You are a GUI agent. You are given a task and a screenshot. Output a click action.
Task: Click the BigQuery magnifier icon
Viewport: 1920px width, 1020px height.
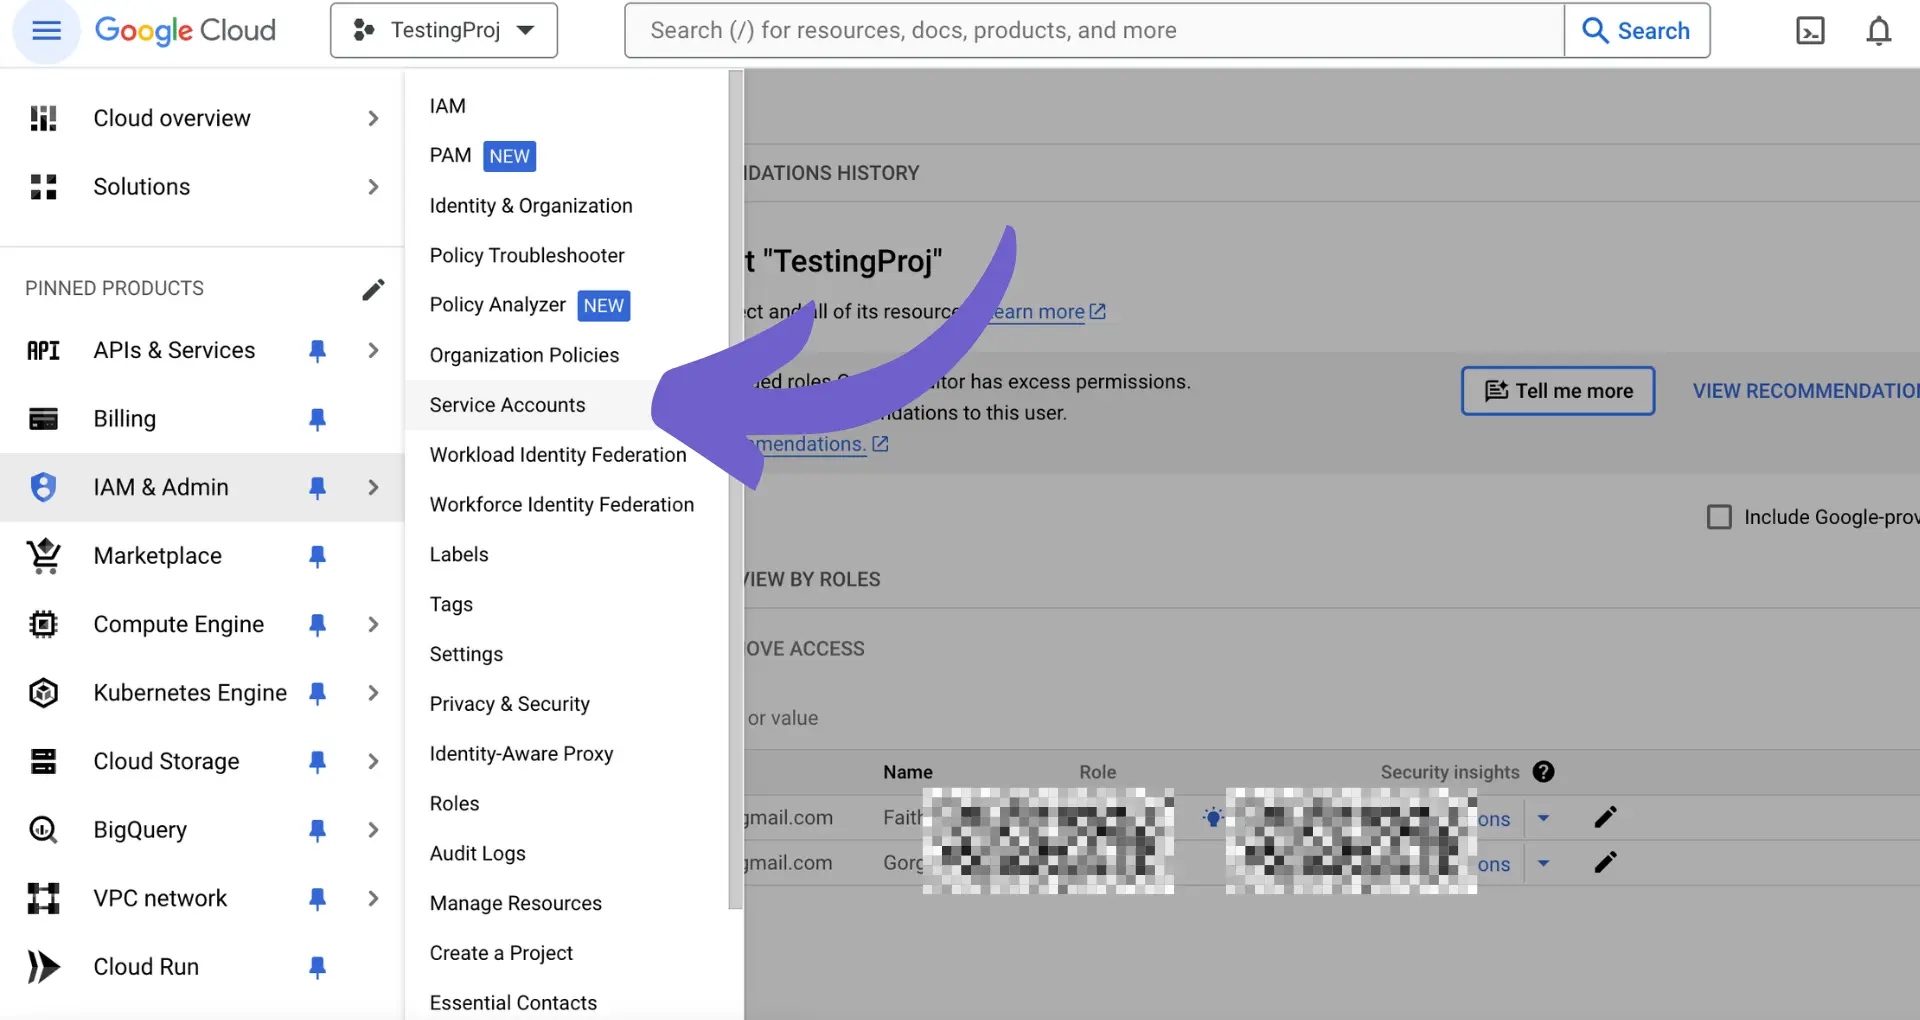(x=43, y=830)
